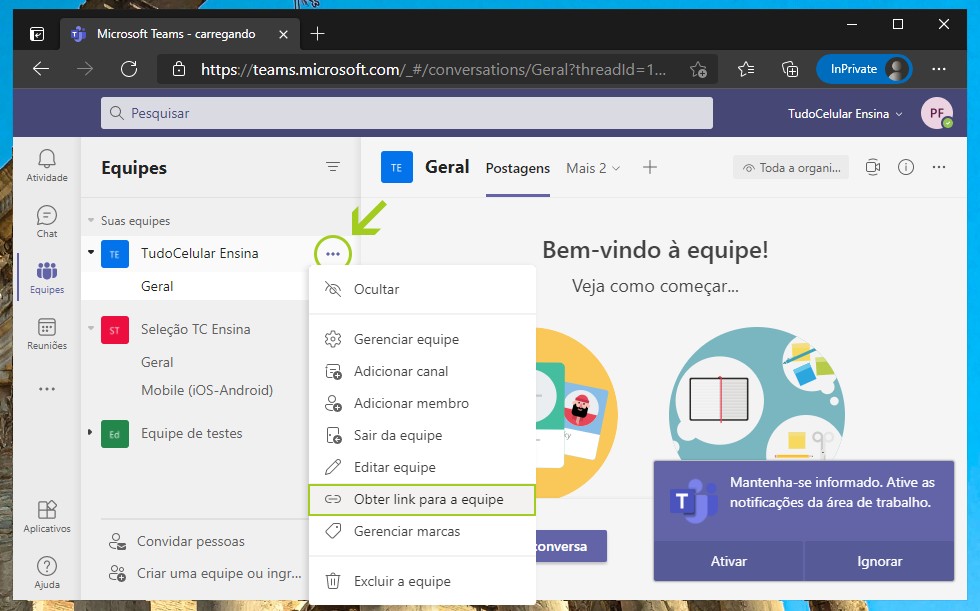The height and width of the screenshot is (611, 980).
Task: Click the Ajuda help icon
Action: pos(47,572)
